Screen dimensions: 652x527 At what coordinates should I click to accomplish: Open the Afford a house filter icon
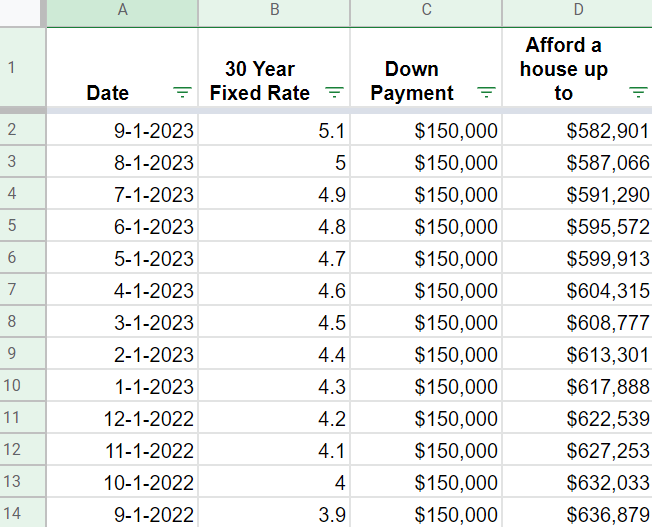click(x=638, y=92)
